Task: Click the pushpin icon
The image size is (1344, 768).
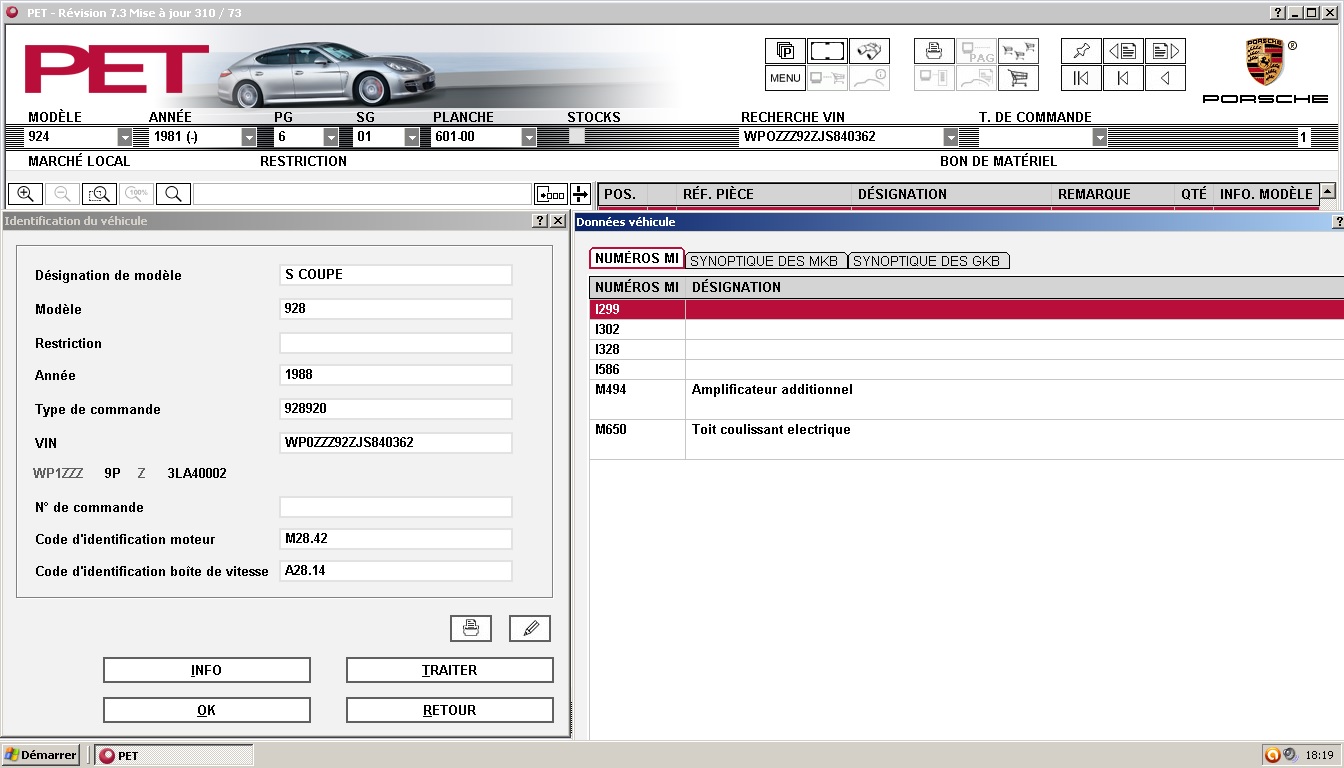Action: [x=1081, y=51]
